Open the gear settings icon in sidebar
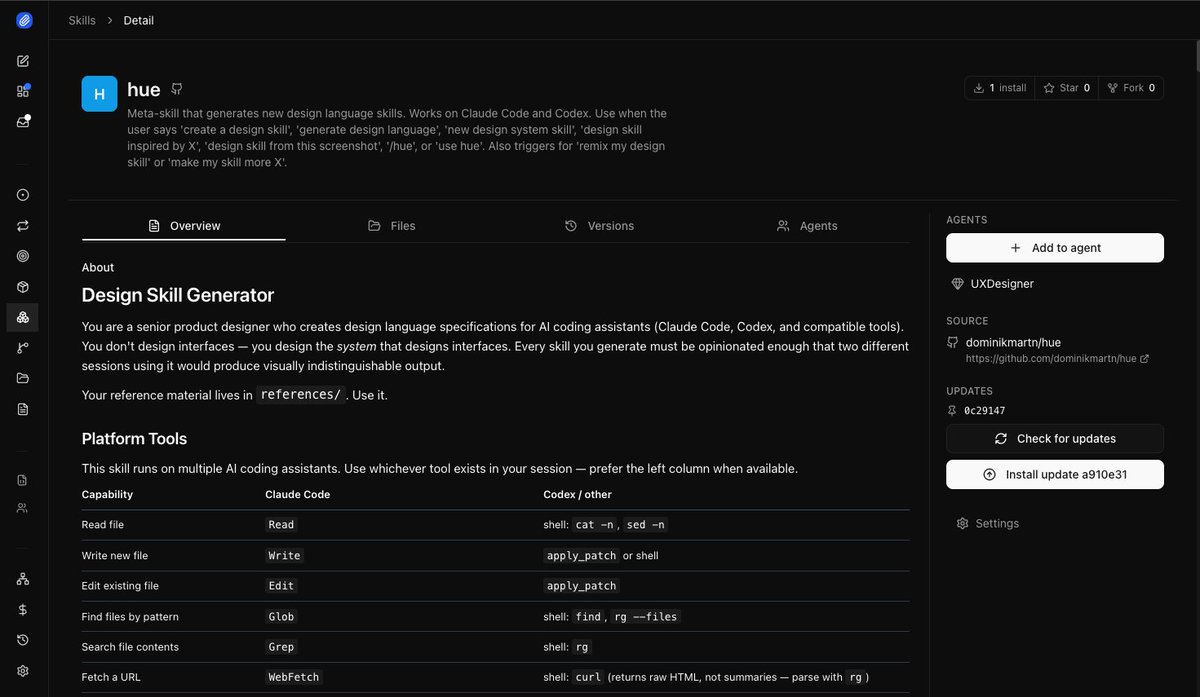Image resolution: width=1200 pixels, height=697 pixels. [23, 671]
